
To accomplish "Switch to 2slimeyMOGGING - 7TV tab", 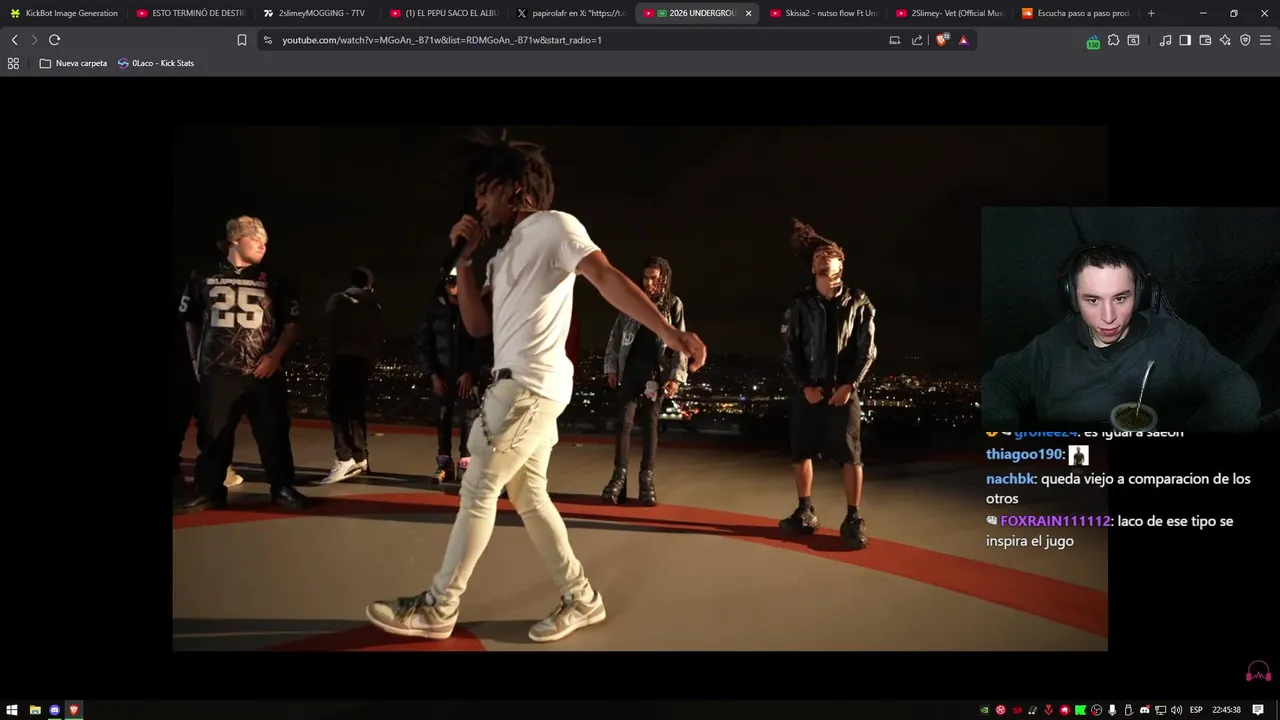I will click(x=316, y=13).
